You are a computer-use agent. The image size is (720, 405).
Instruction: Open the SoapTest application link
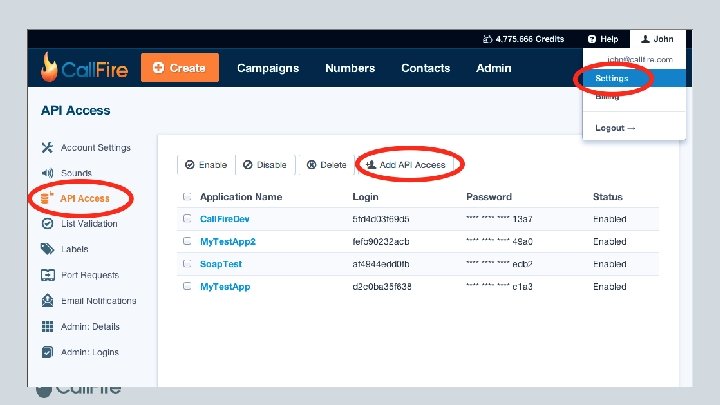[x=221, y=264]
